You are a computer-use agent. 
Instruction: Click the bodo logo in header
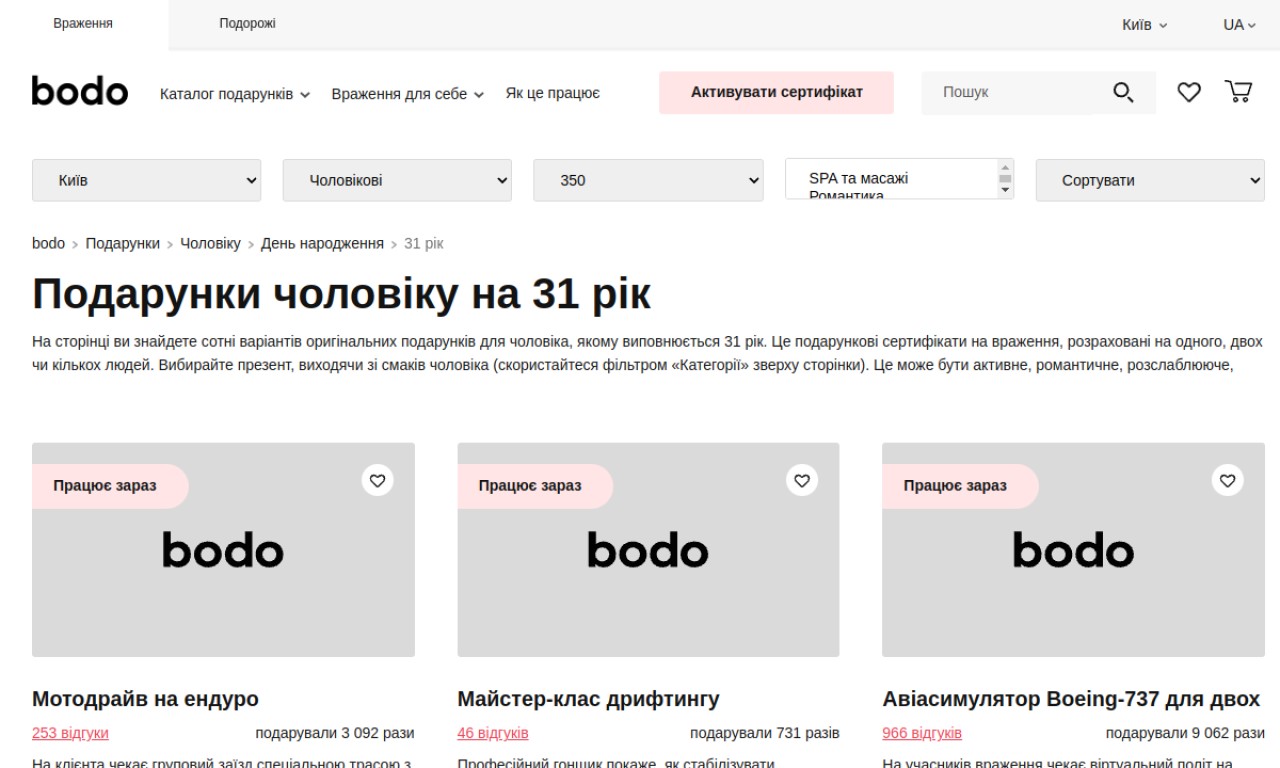point(80,91)
